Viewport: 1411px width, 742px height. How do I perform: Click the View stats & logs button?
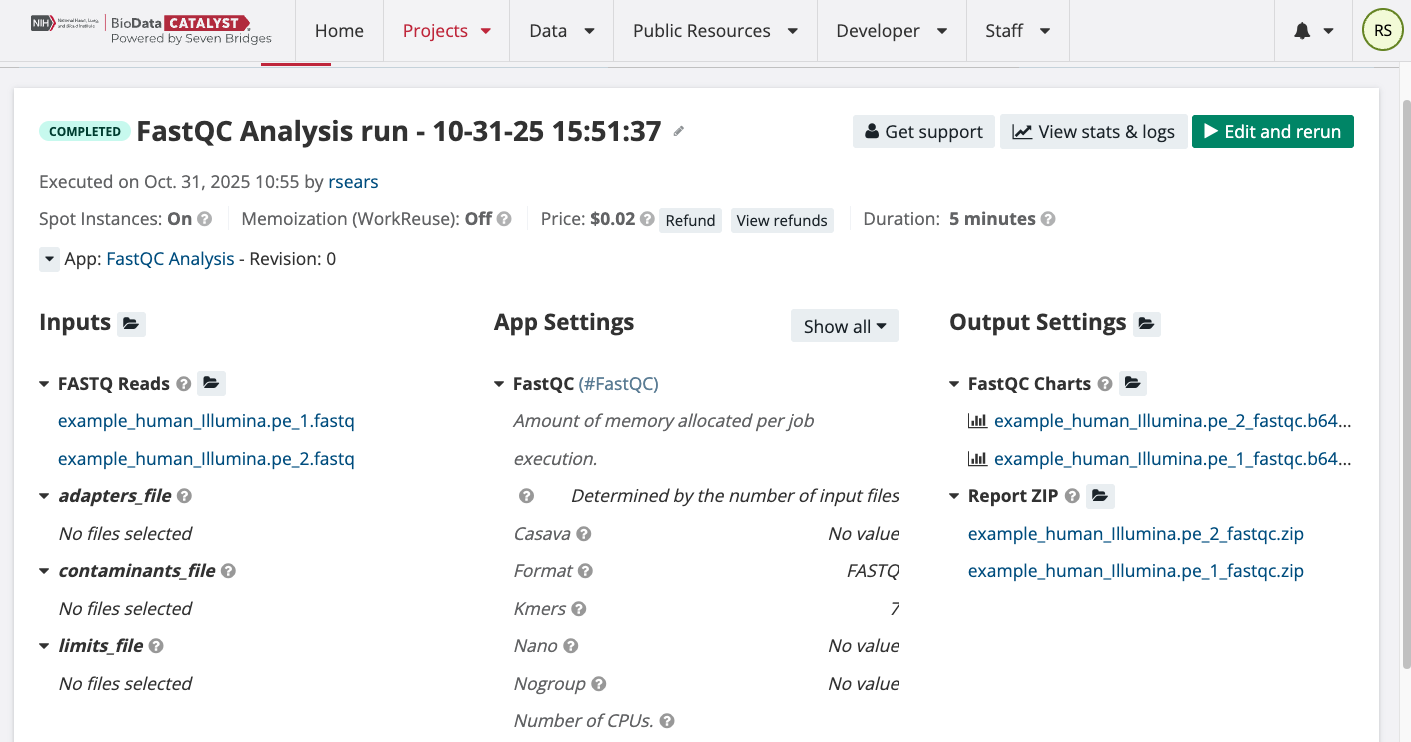(1093, 132)
